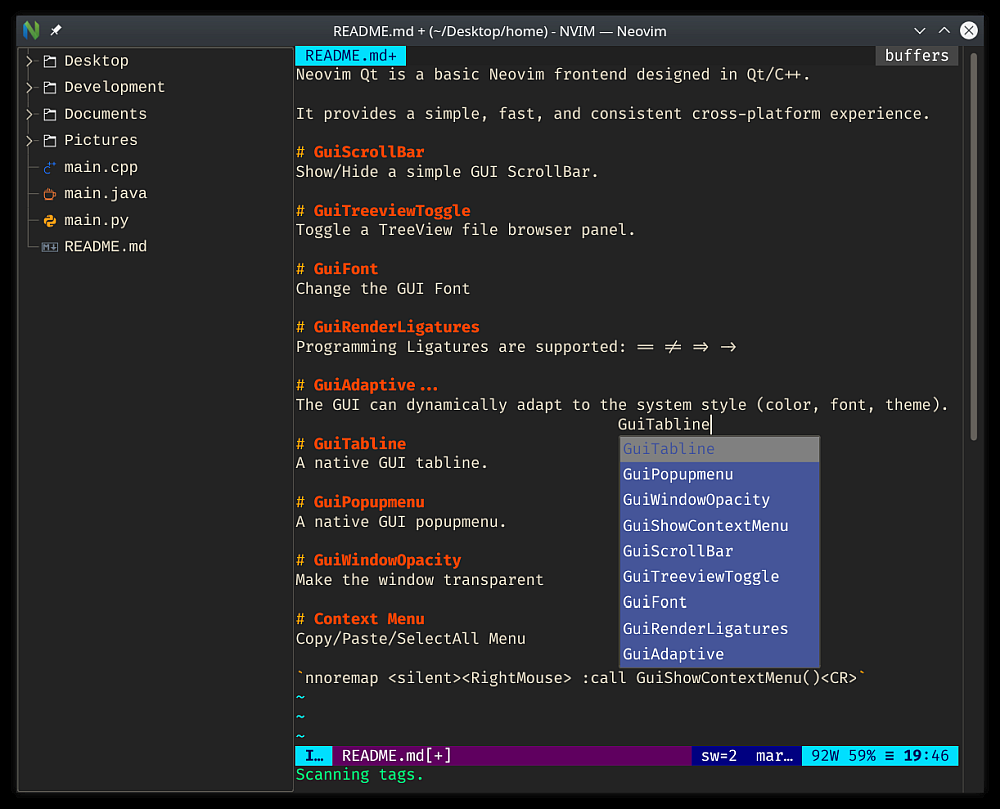This screenshot has height=809, width=1000.
Task: Select the Development folder label
Action: point(114,87)
